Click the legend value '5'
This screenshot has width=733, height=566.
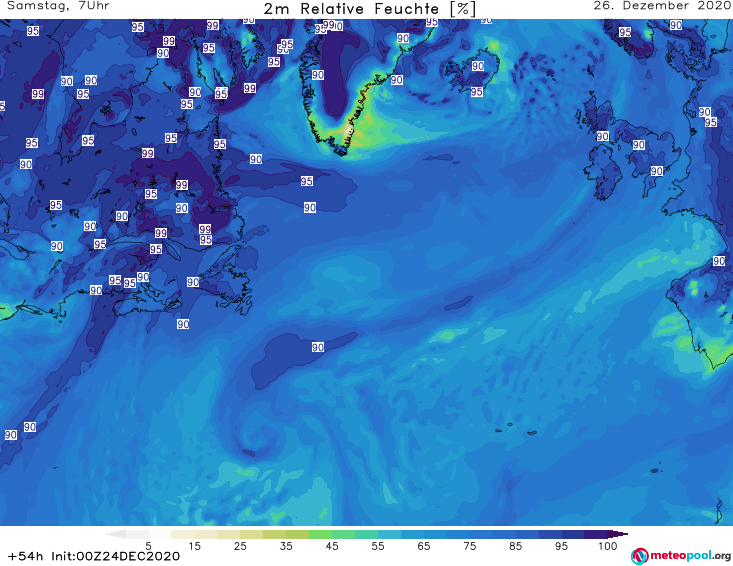[x=148, y=546]
